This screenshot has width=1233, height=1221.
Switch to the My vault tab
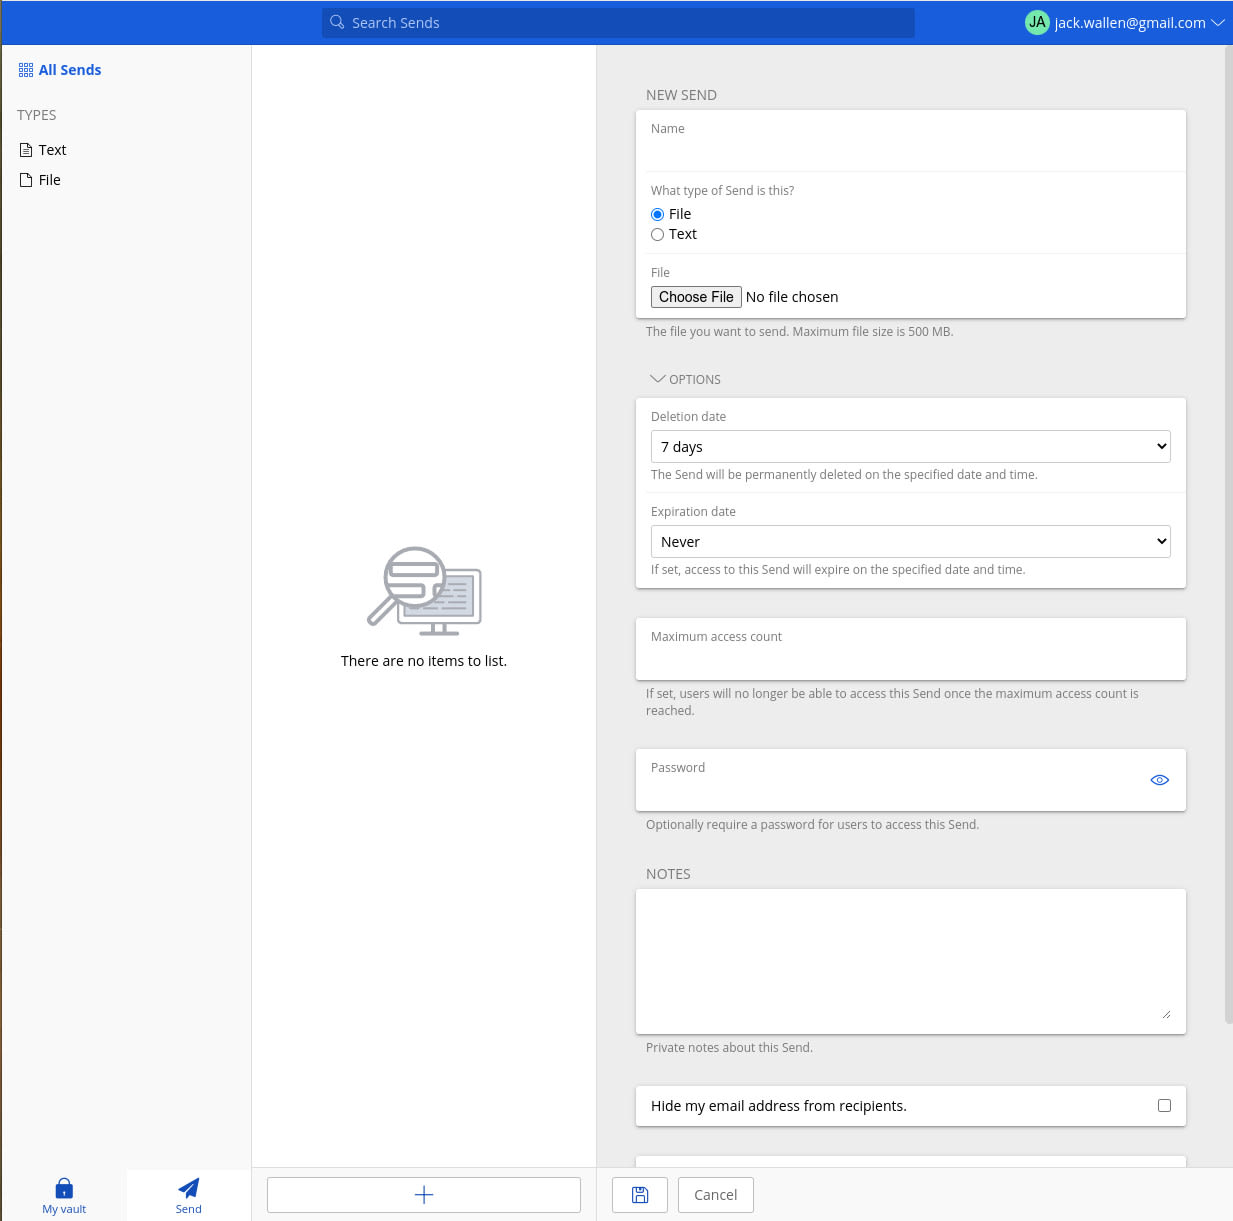63,1196
